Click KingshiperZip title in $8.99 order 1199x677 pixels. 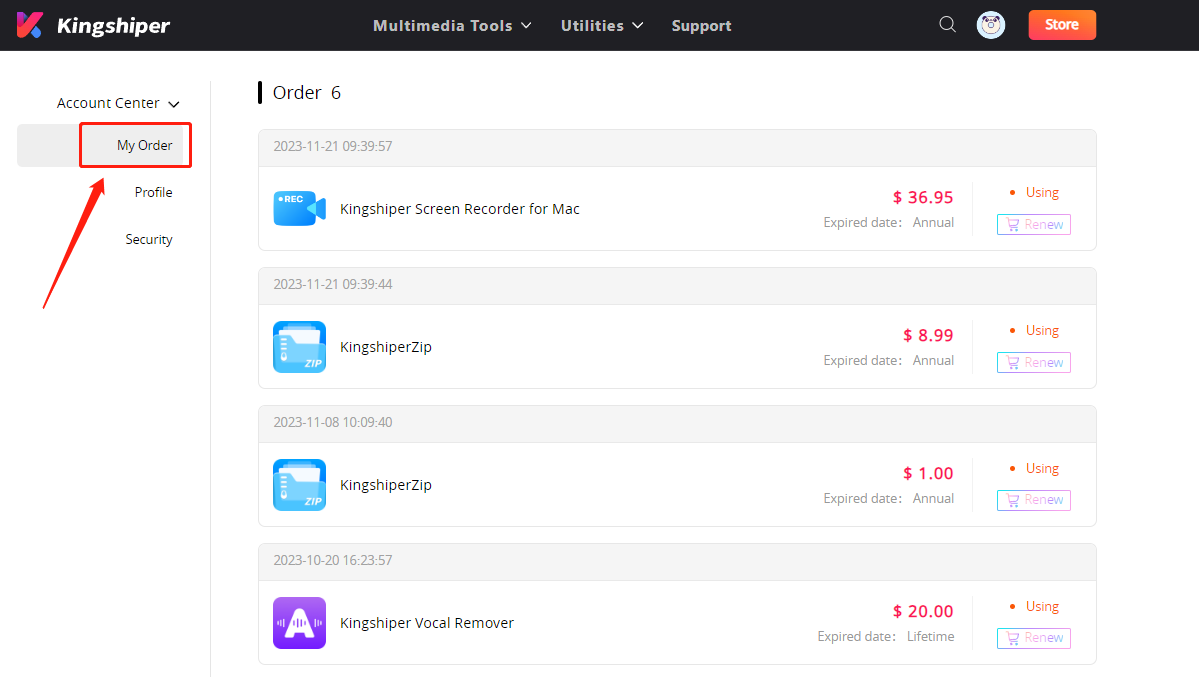tap(385, 347)
